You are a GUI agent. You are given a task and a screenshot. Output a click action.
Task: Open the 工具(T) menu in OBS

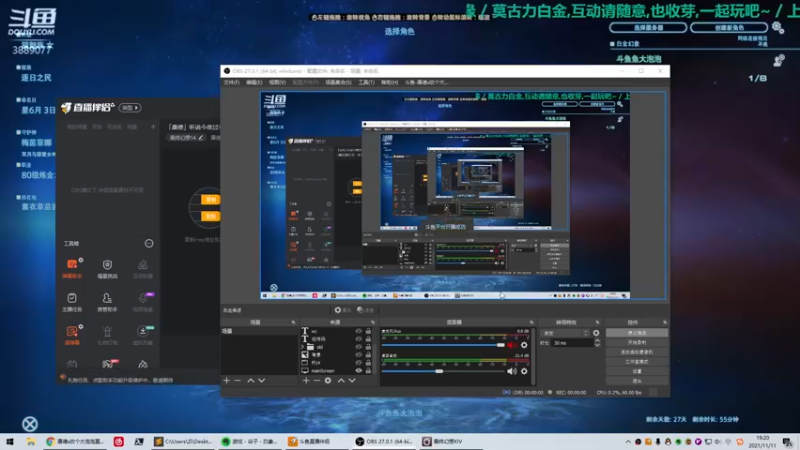366,82
